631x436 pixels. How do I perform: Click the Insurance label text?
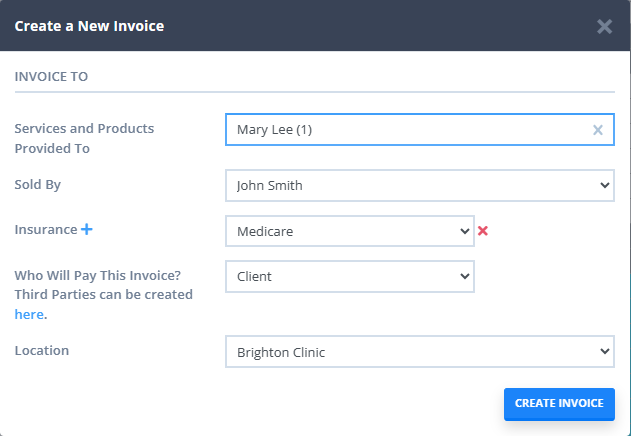pyautogui.click(x=45, y=230)
